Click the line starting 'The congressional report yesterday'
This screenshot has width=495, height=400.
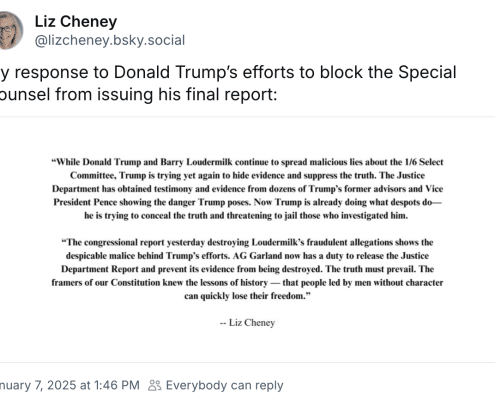click(x=247, y=242)
